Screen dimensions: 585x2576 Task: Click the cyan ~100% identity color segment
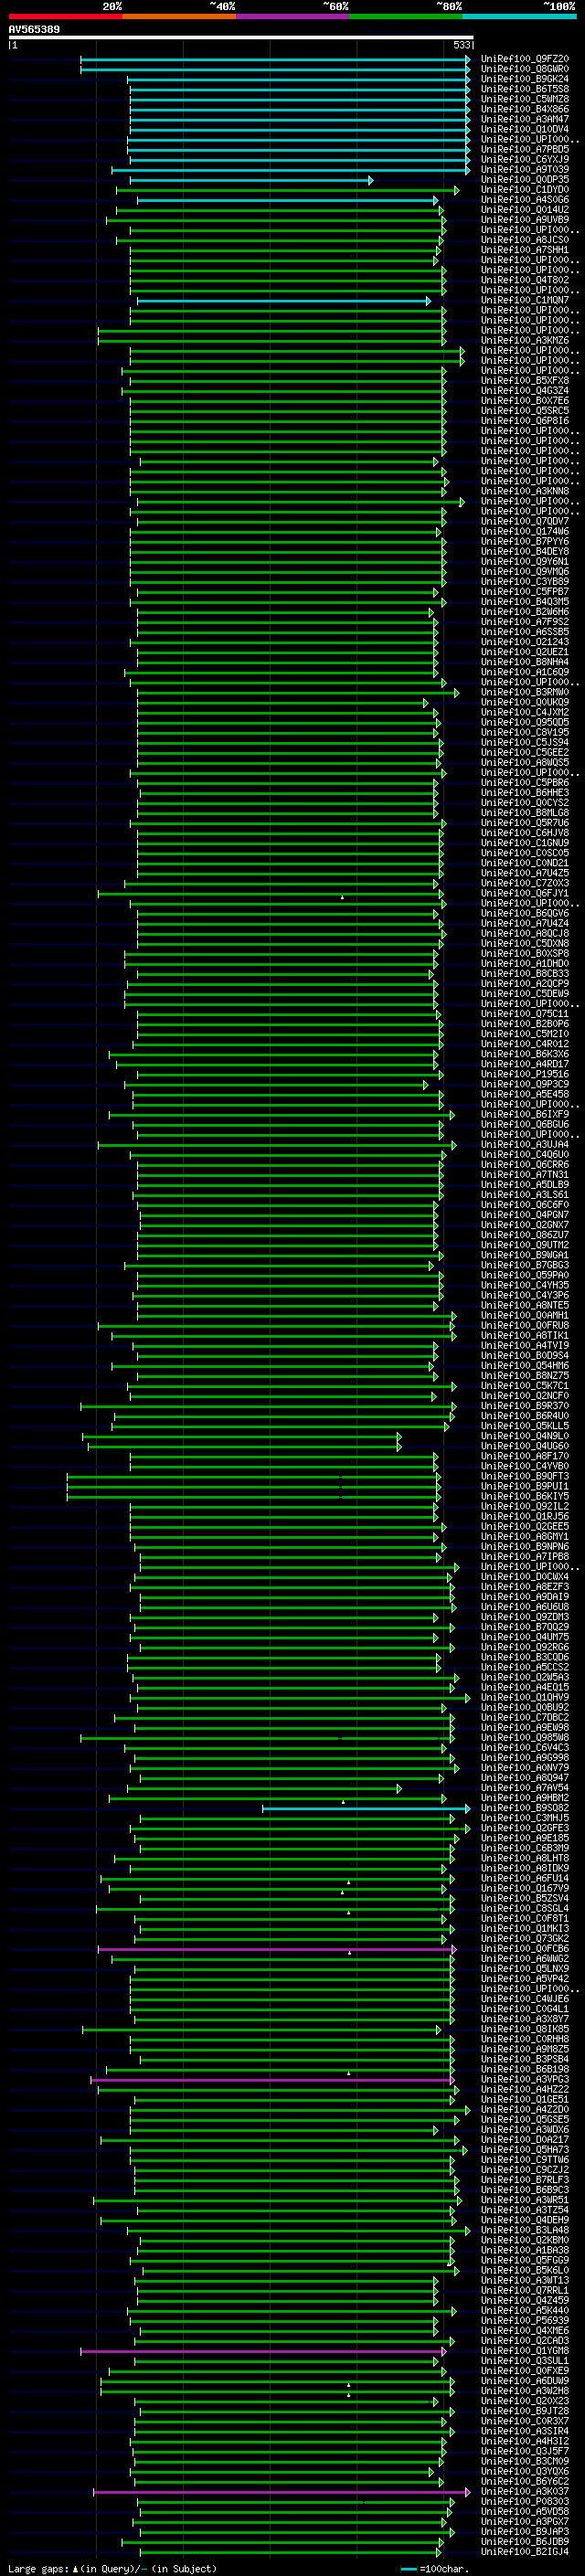click(x=519, y=16)
